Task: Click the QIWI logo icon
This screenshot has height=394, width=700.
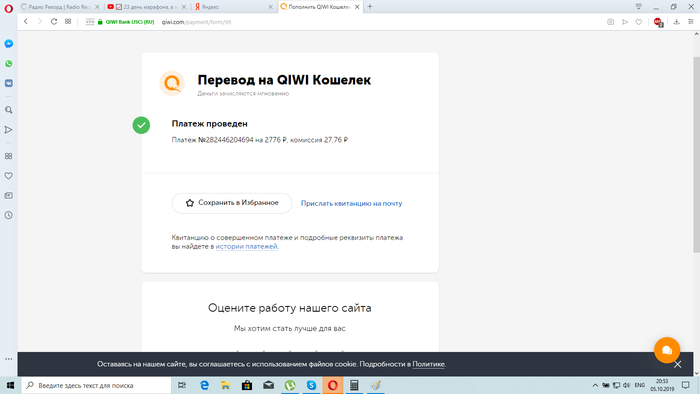Action: [172, 83]
